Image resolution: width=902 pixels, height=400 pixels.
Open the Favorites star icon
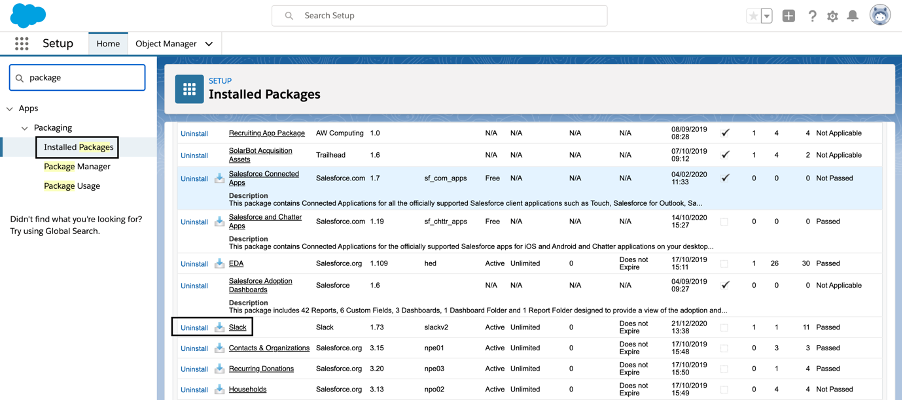pos(753,16)
